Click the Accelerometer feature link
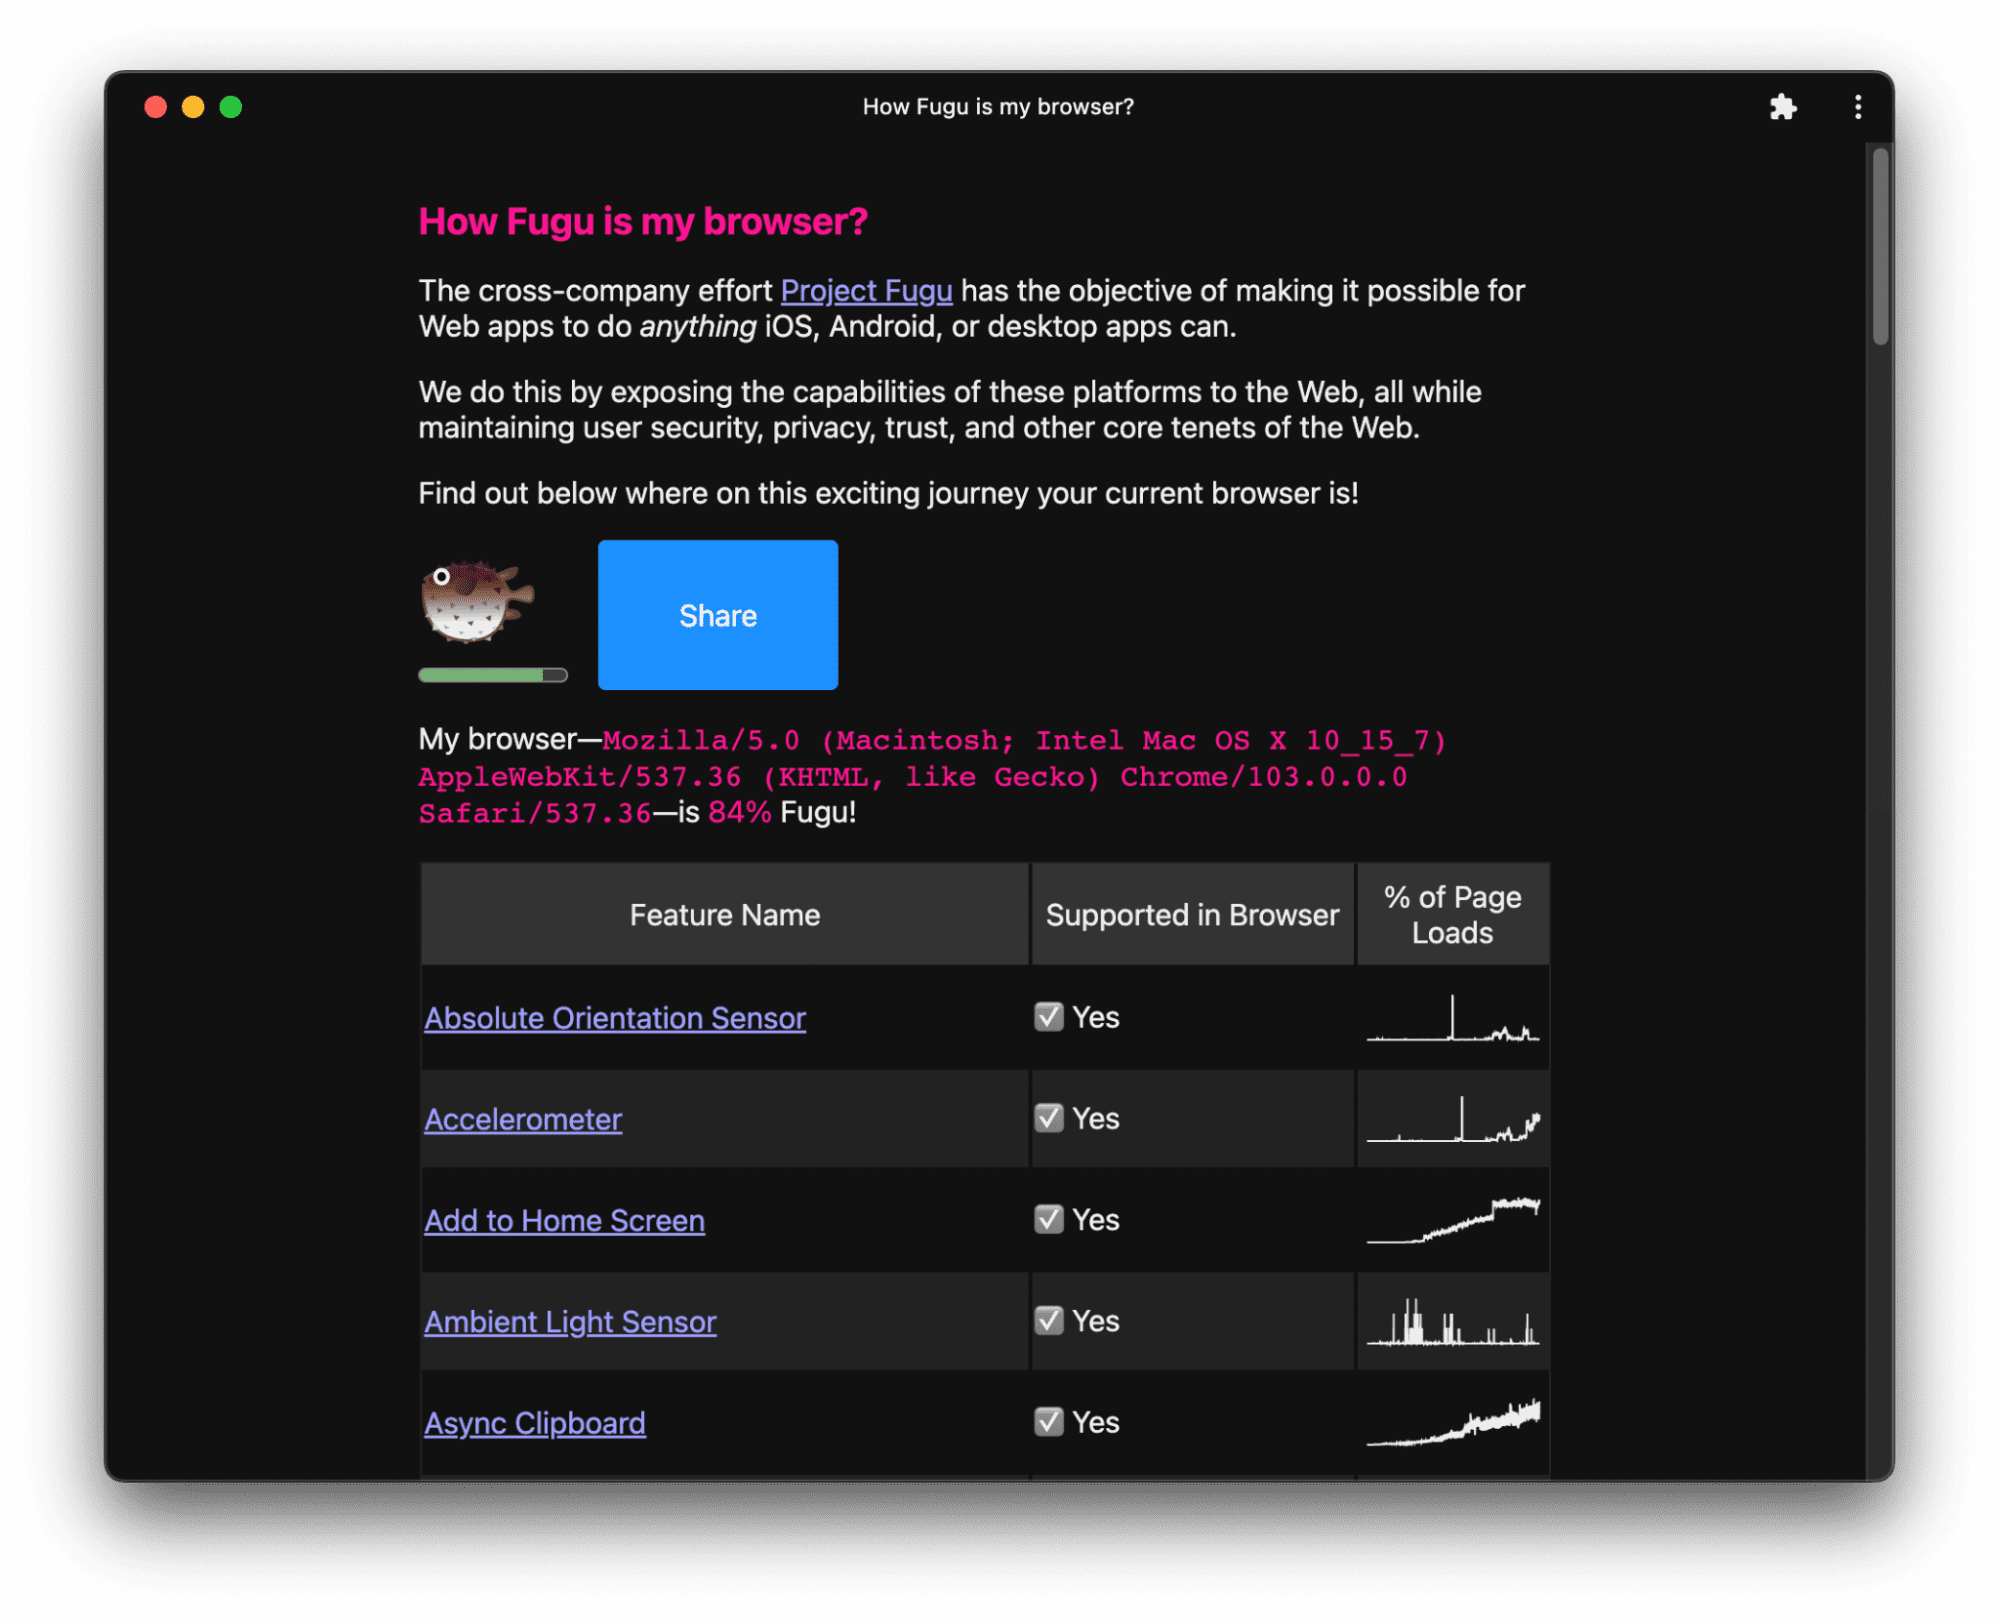Screen dimensions: 1999x1621 [521, 1117]
